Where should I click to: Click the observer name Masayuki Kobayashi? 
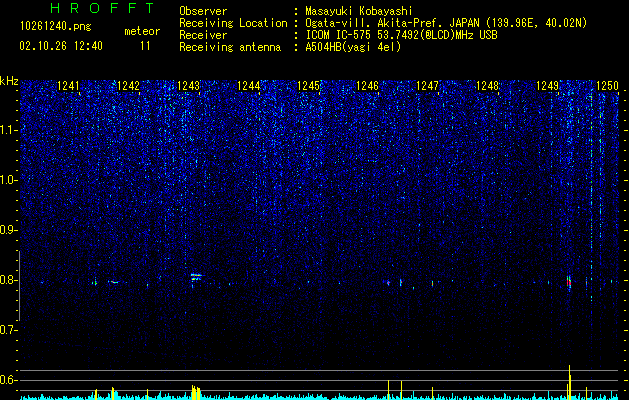pyautogui.click(x=359, y=11)
